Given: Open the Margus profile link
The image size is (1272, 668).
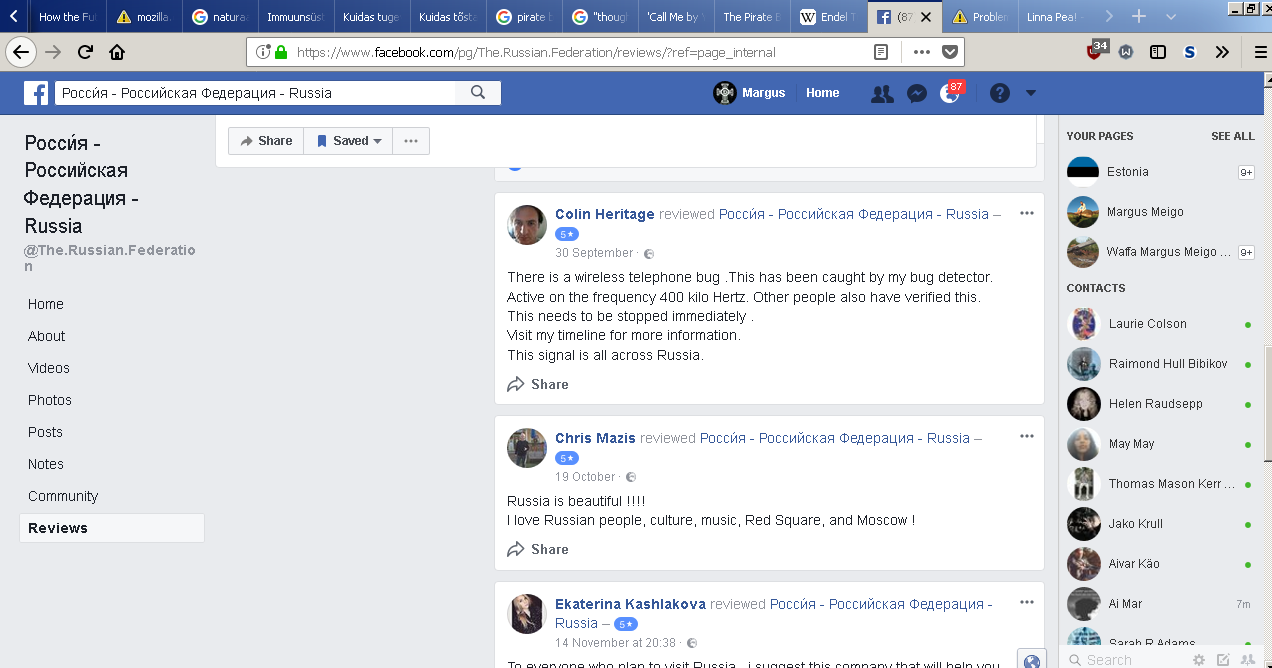Looking at the screenshot, I should coord(749,93).
